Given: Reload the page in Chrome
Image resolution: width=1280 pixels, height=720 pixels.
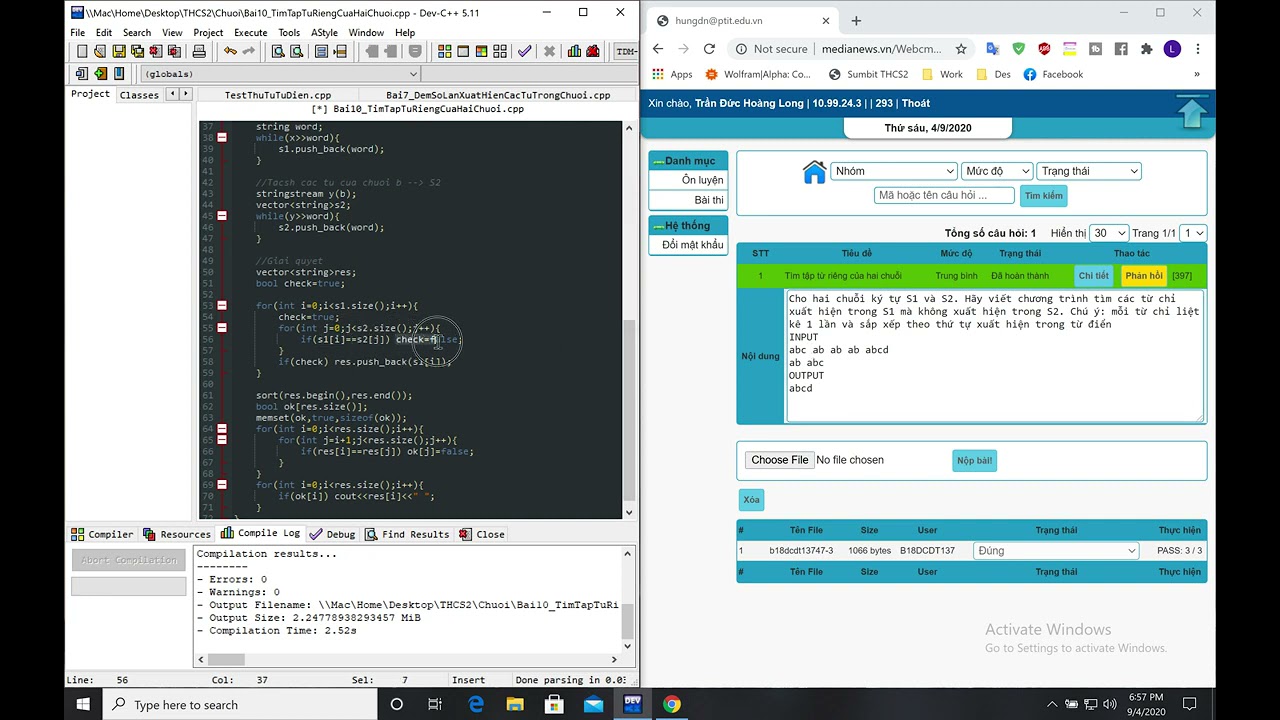Looking at the screenshot, I should click(709, 49).
